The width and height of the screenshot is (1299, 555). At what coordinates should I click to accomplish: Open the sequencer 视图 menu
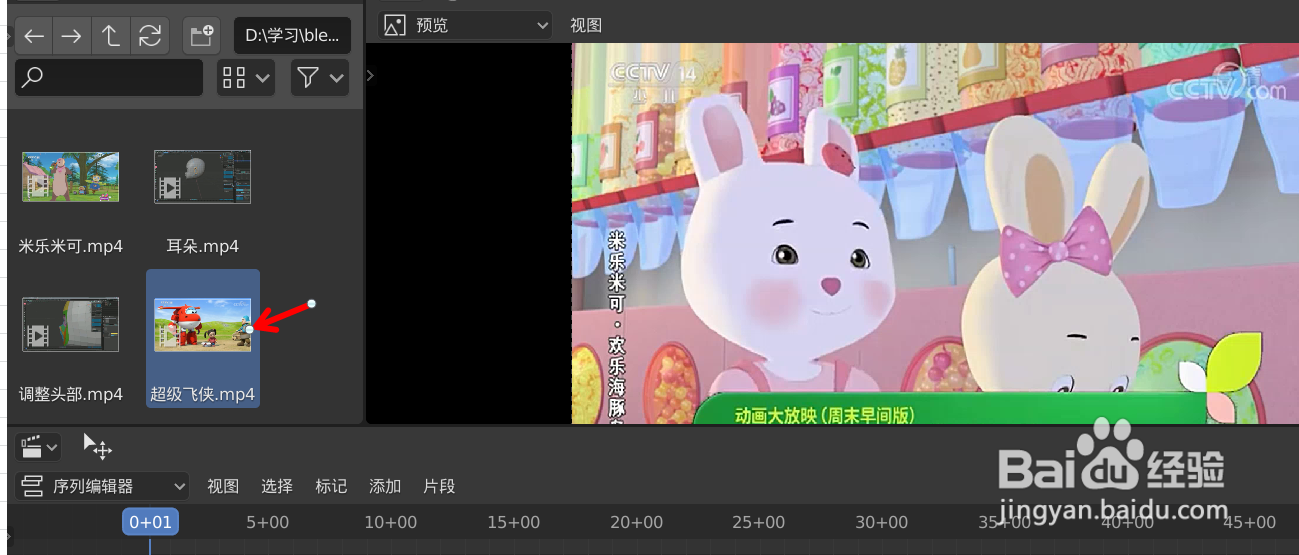(x=223, y=486)
